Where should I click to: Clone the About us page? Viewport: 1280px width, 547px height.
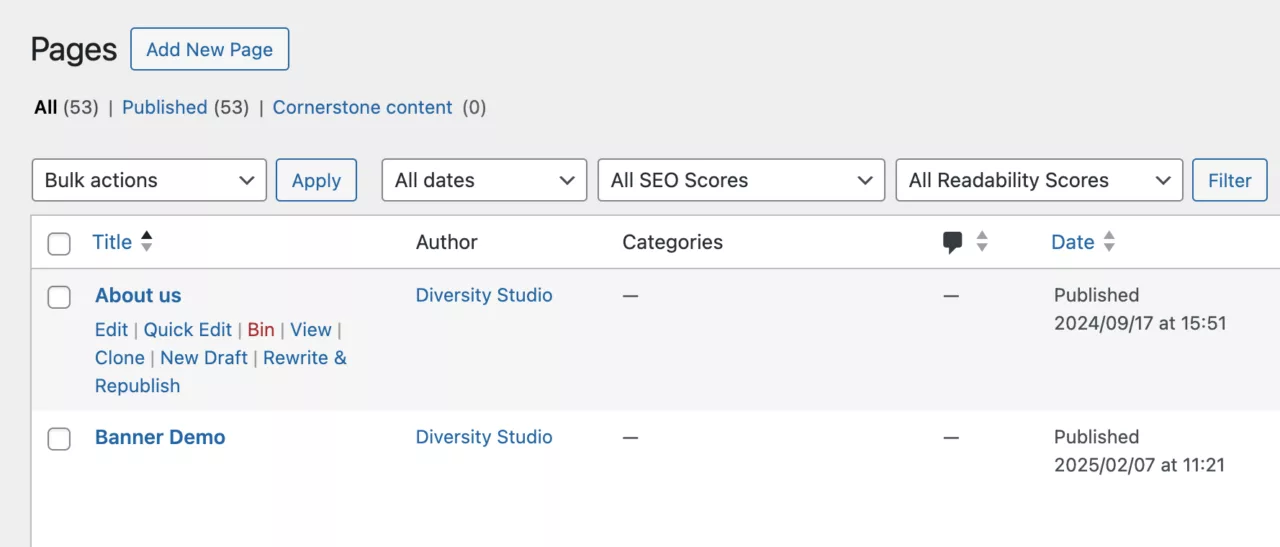119,357
